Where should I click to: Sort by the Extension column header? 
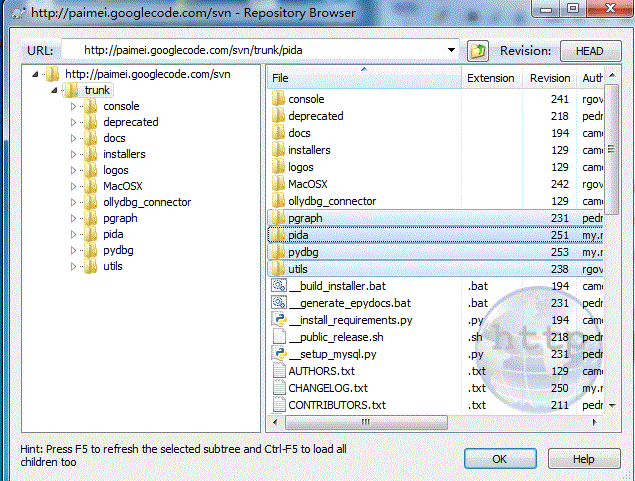[490, 78]
